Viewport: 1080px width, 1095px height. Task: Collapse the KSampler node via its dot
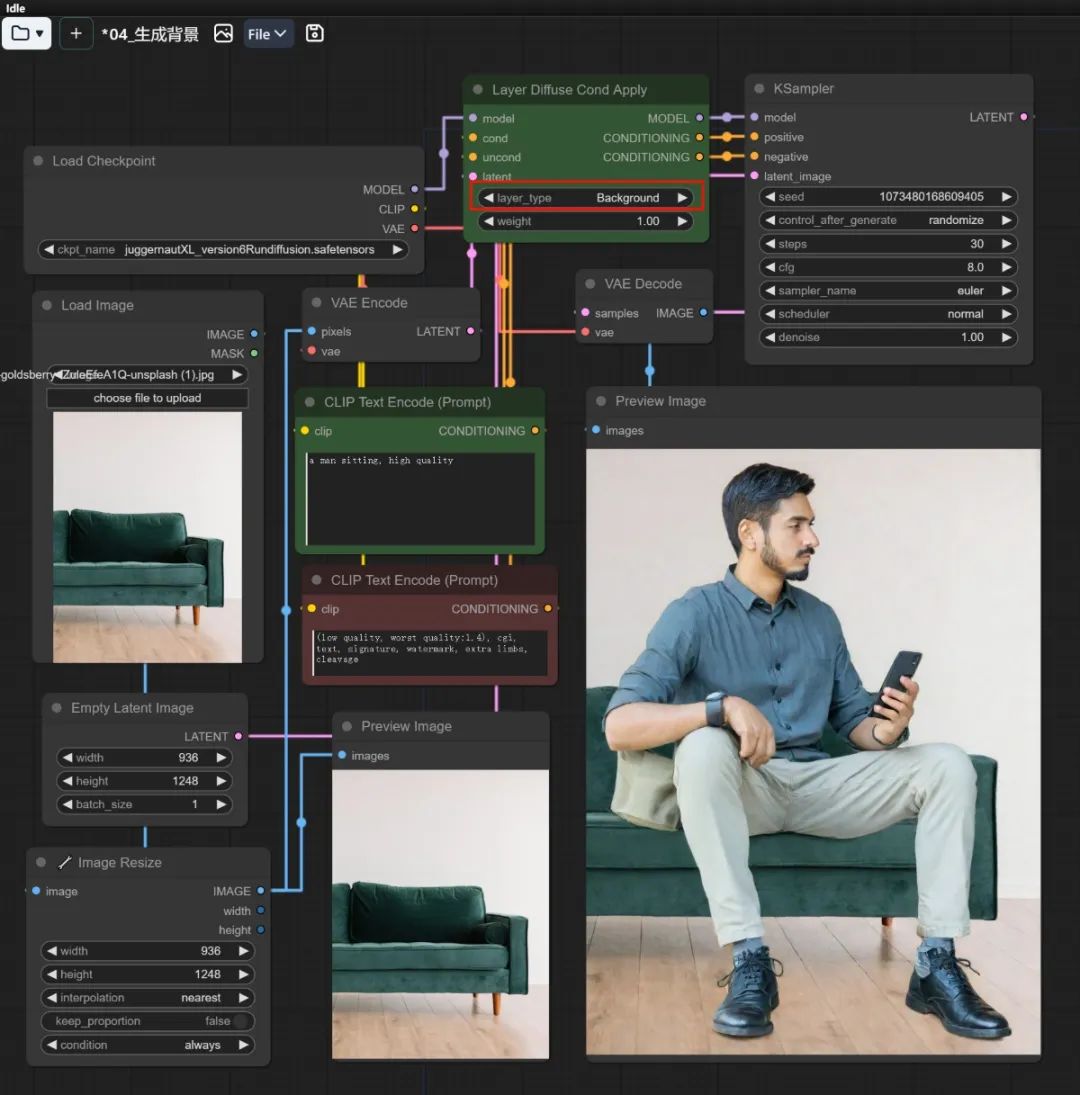pos(760,89)
